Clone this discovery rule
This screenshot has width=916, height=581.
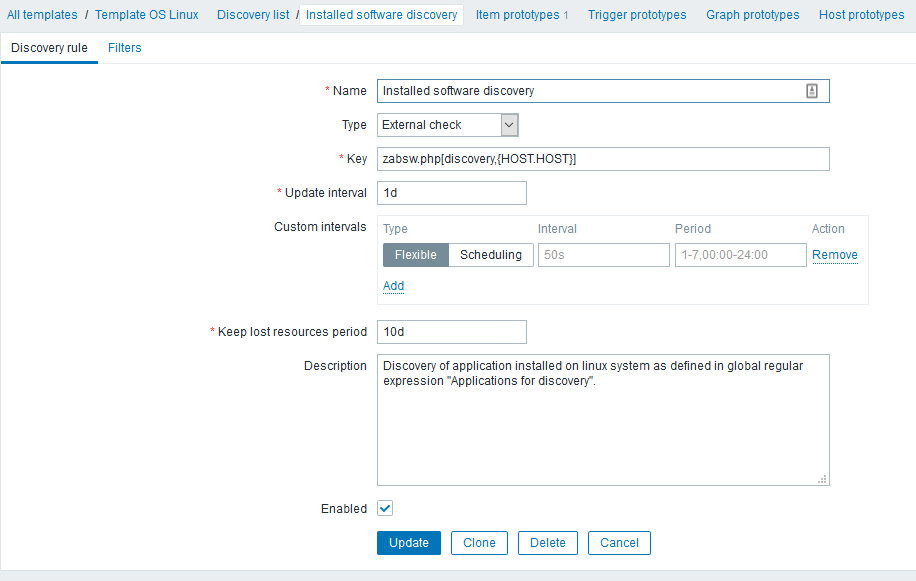tap(479, 542)
